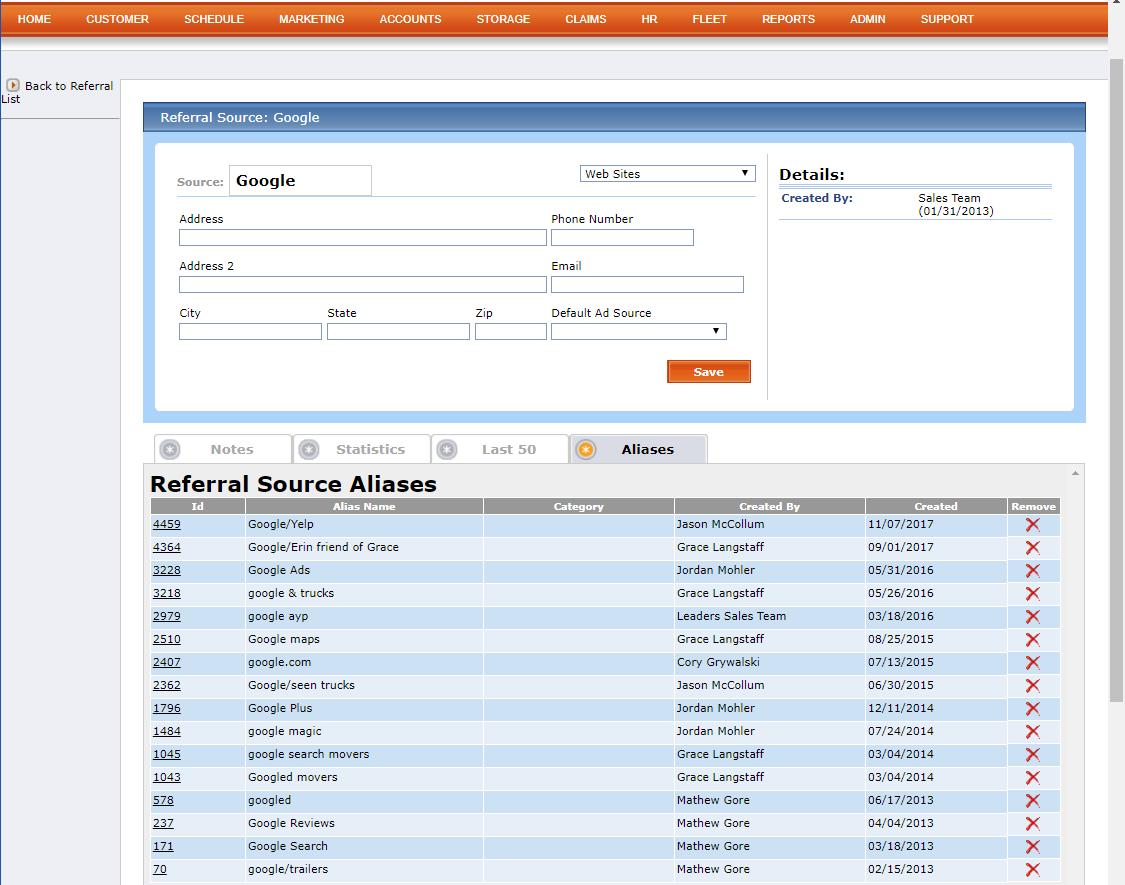1125x885 pixels.
Task: Remove the Google/Erin friend of Grace alias
Action: (1032, 548)
